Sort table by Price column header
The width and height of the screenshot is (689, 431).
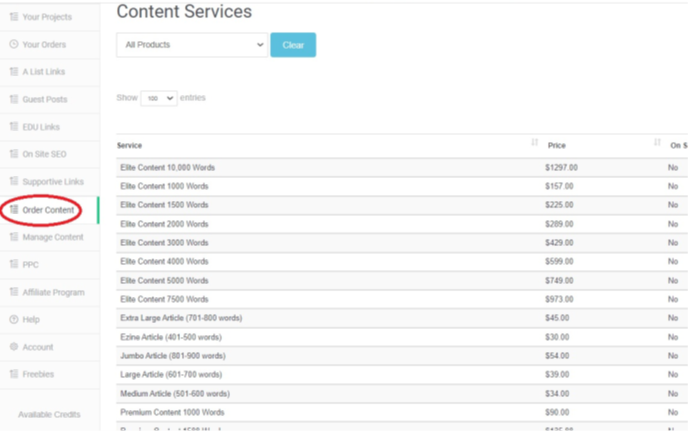point(557,145)
